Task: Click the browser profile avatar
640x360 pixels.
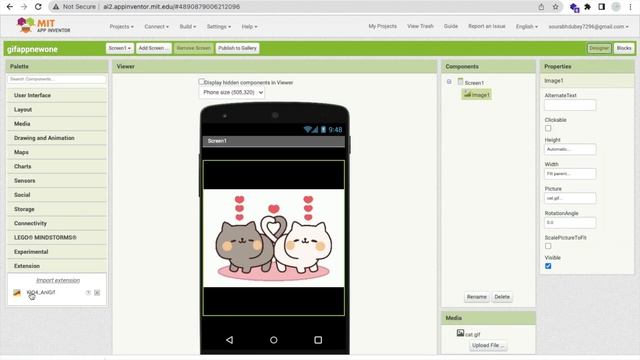Action: [x=616, y=7]
